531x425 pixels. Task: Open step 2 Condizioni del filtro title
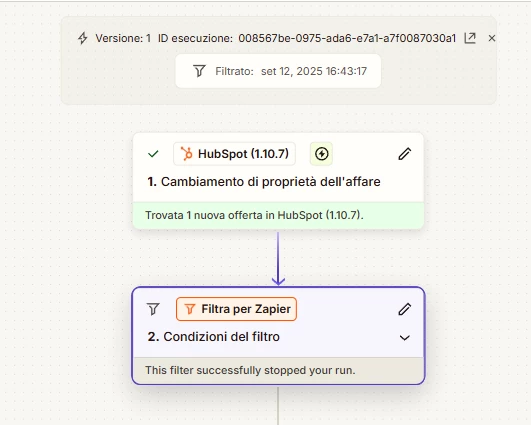coord(214,337)
